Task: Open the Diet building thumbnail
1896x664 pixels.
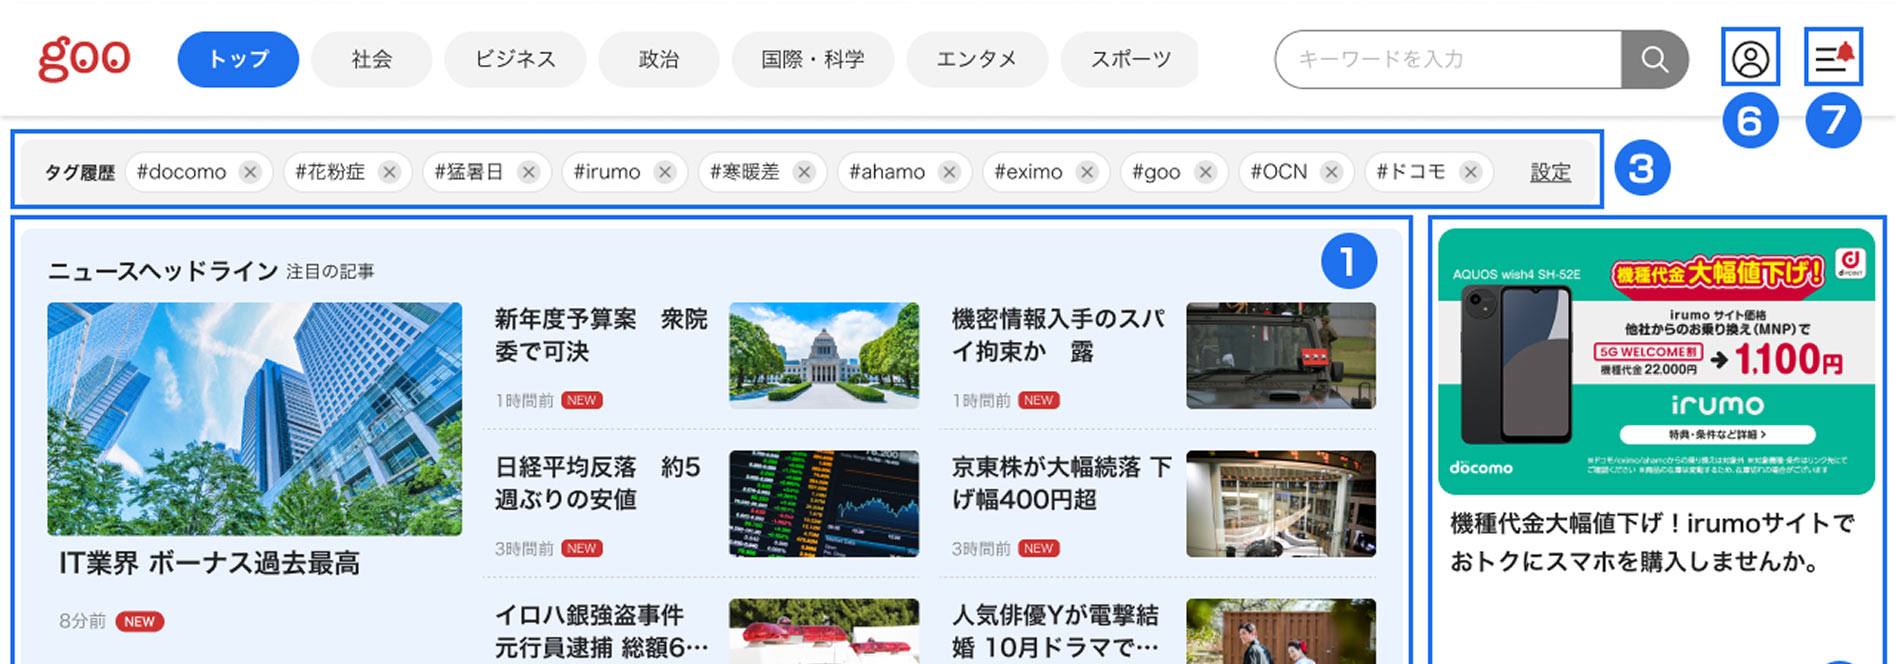Action: (x=824, y=355)
